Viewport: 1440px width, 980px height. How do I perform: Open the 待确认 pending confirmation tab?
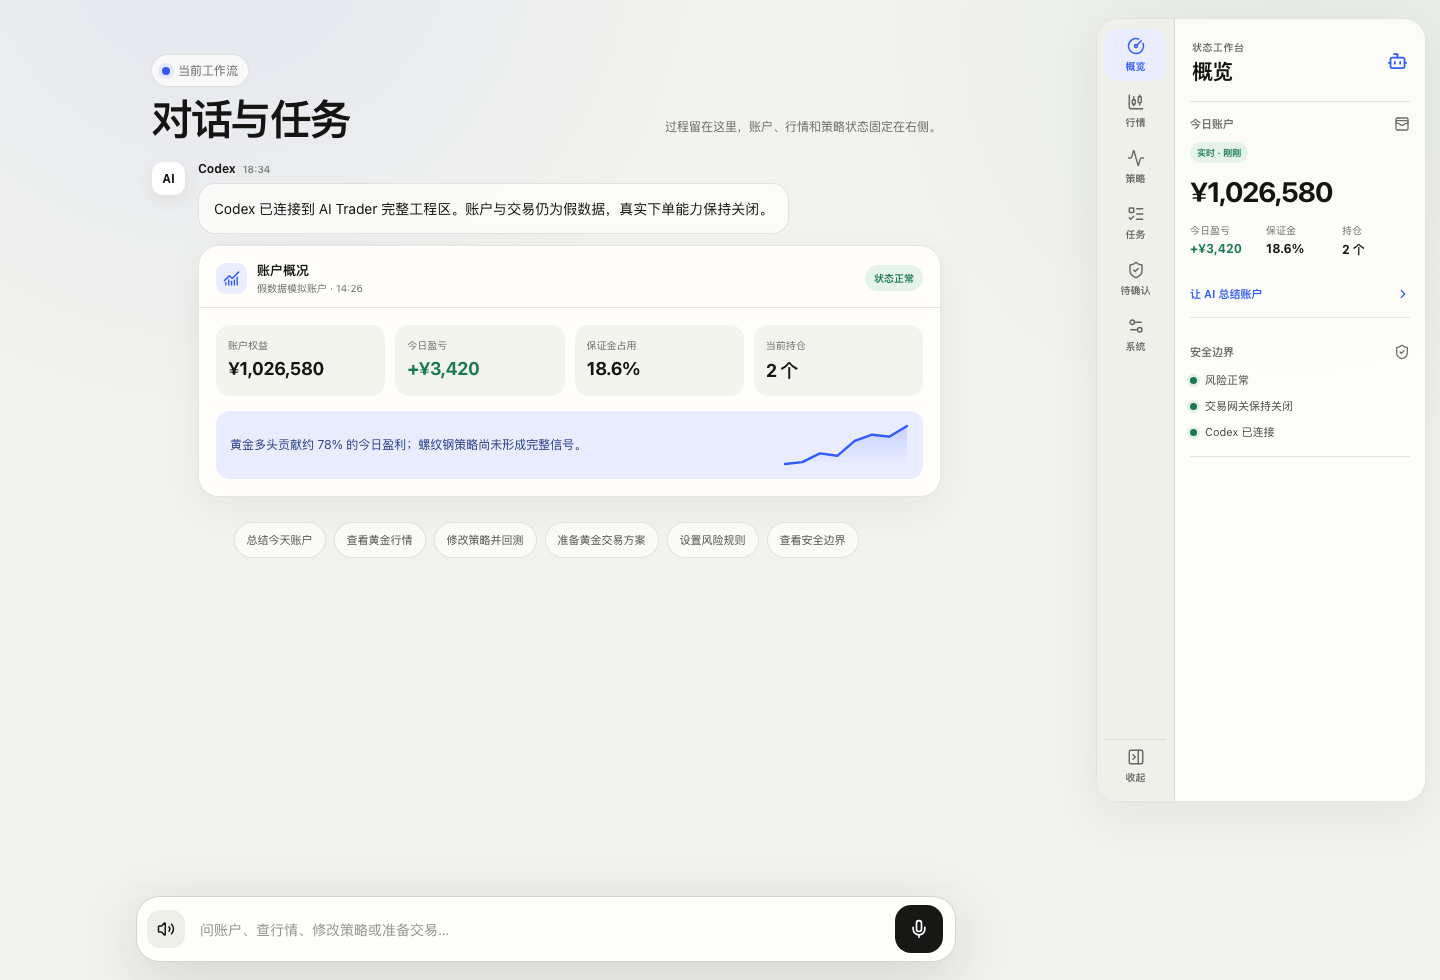pos(1135,279)
